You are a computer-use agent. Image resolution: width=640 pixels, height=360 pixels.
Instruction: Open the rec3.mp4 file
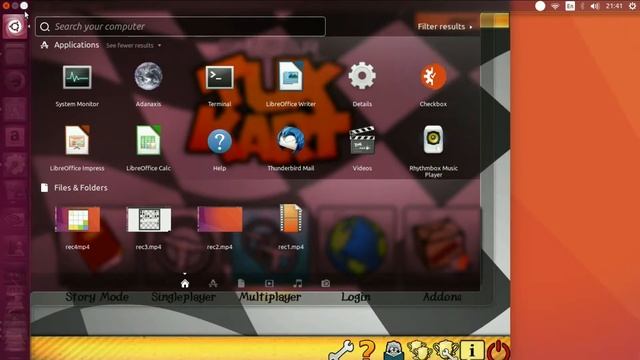point(149,220)
